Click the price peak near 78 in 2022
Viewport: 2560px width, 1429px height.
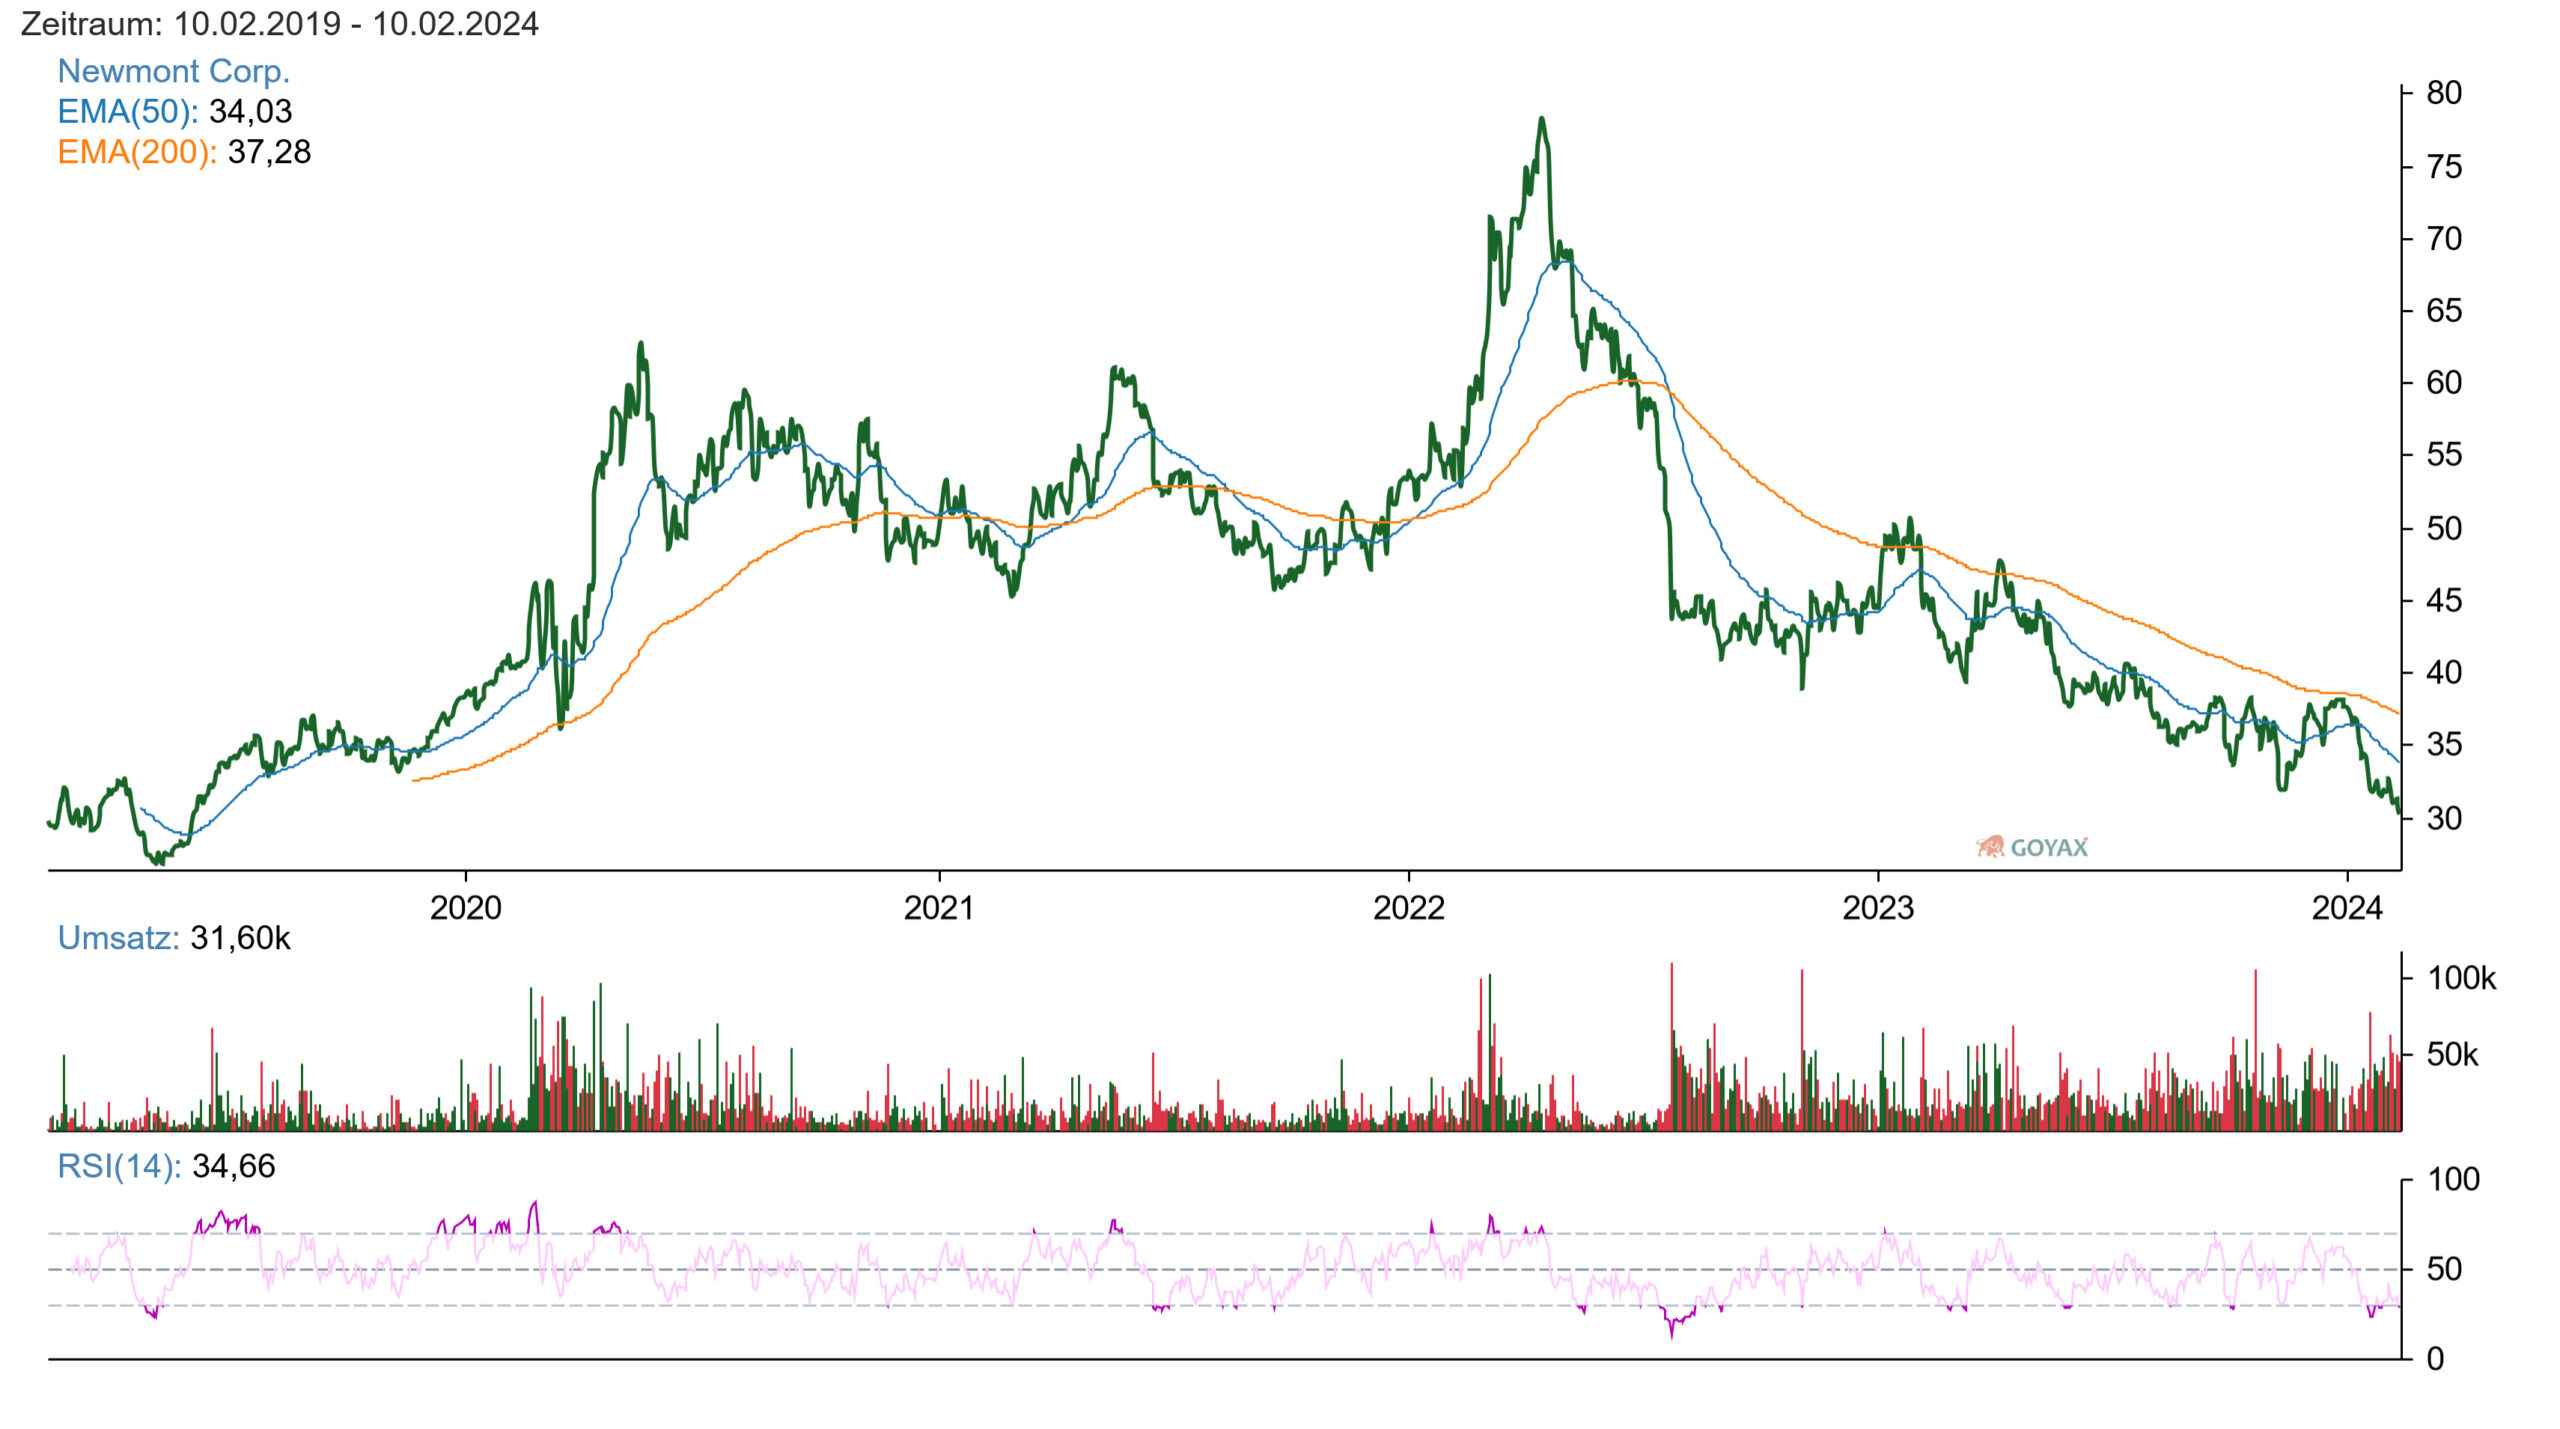tap(1541, 119)
